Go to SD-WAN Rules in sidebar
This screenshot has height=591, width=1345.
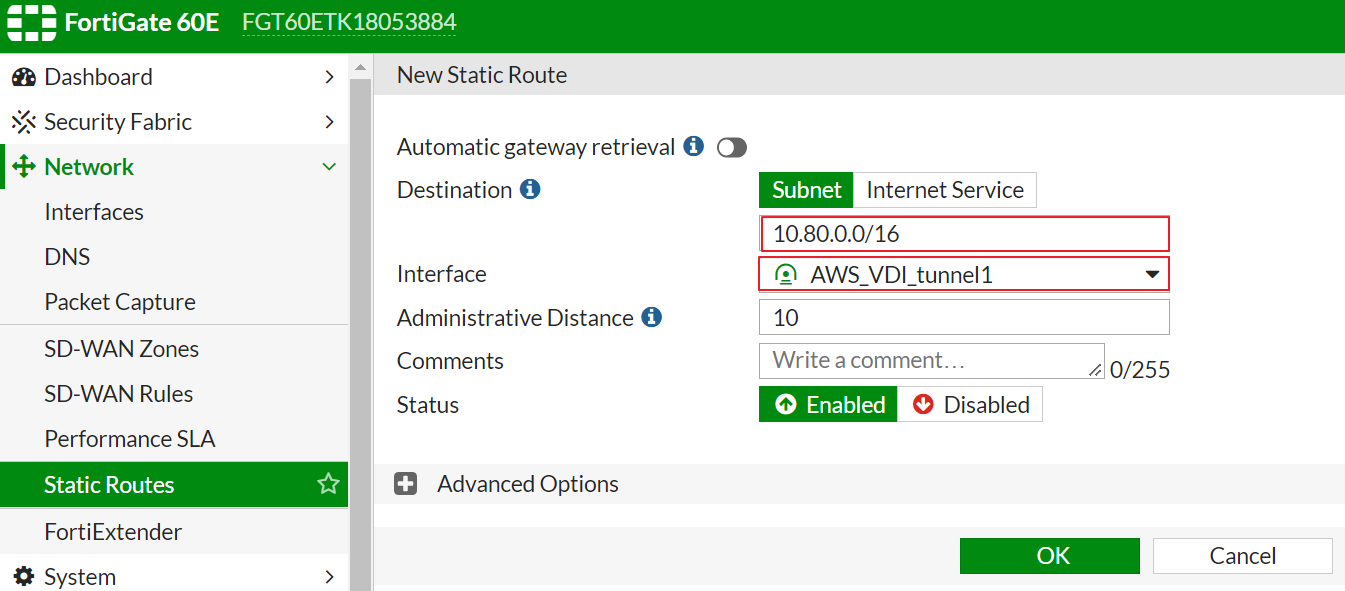coord(118,394)
